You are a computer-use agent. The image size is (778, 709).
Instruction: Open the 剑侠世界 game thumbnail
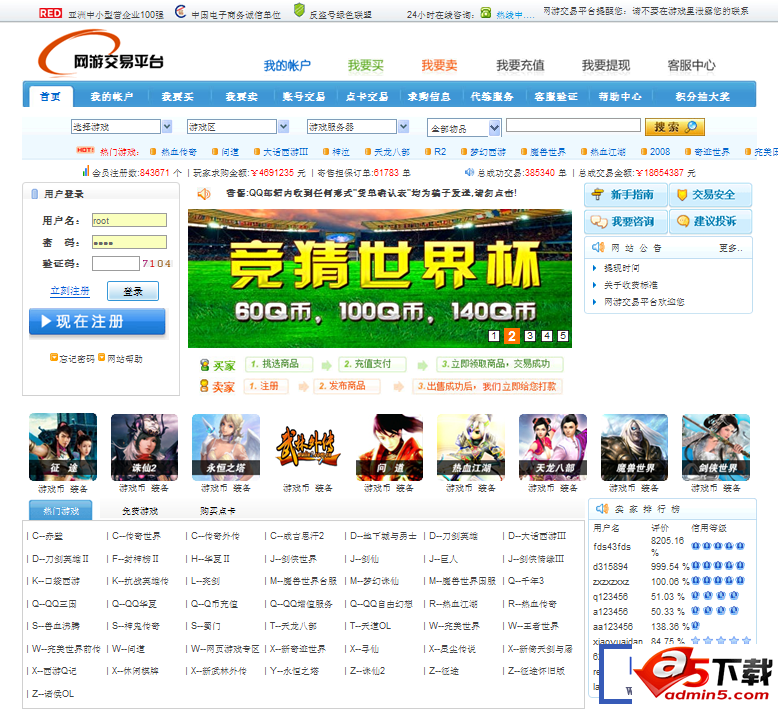(716, 447)
